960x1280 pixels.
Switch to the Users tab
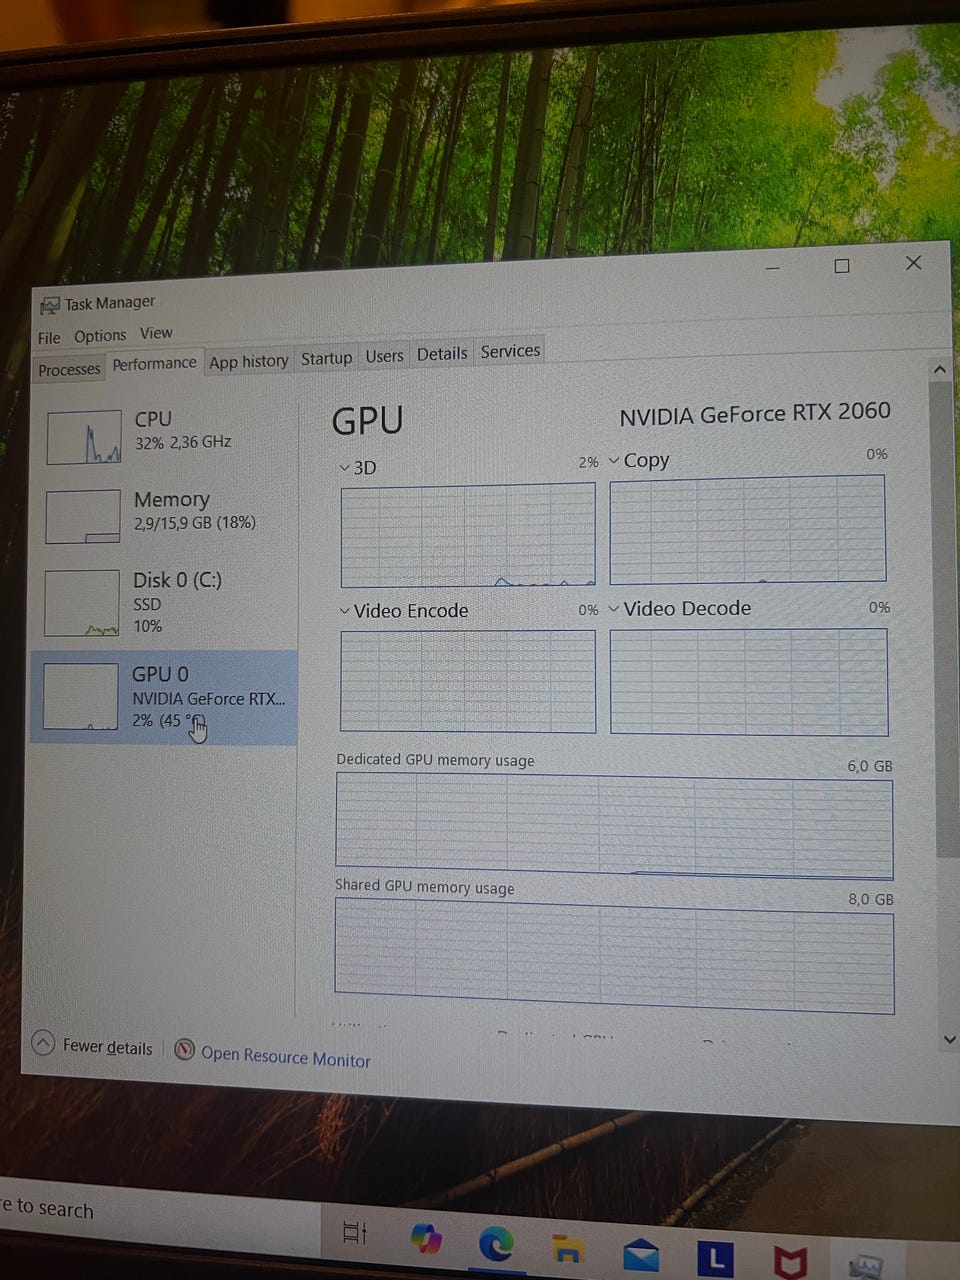coord(385,356)
